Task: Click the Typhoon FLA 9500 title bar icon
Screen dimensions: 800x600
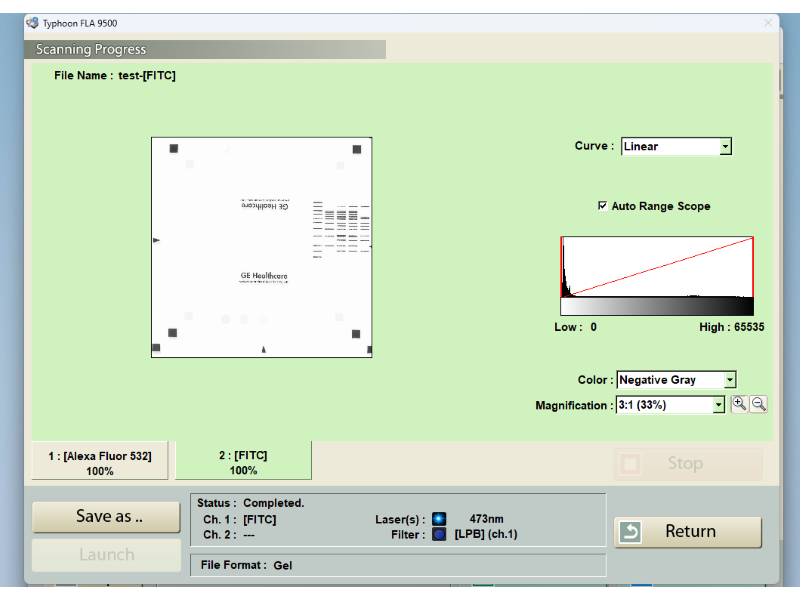Action: tap(33, 23)
